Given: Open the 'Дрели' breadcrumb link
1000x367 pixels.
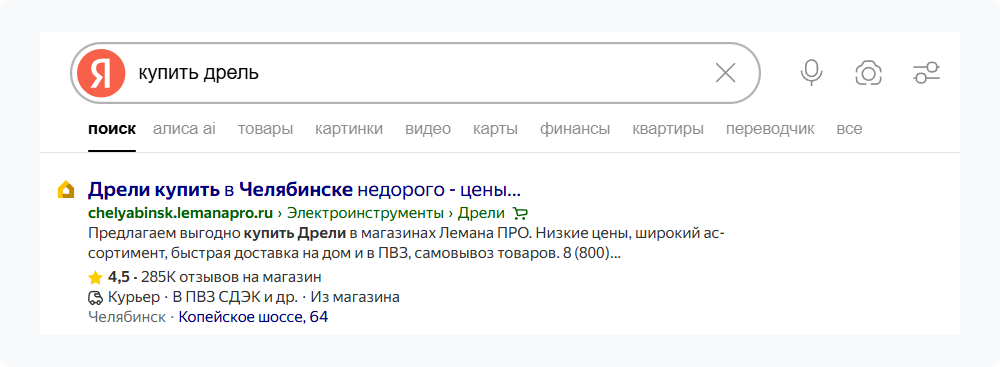Looking at the screenshot, I should pyautogui.click(x=480, y=213).
